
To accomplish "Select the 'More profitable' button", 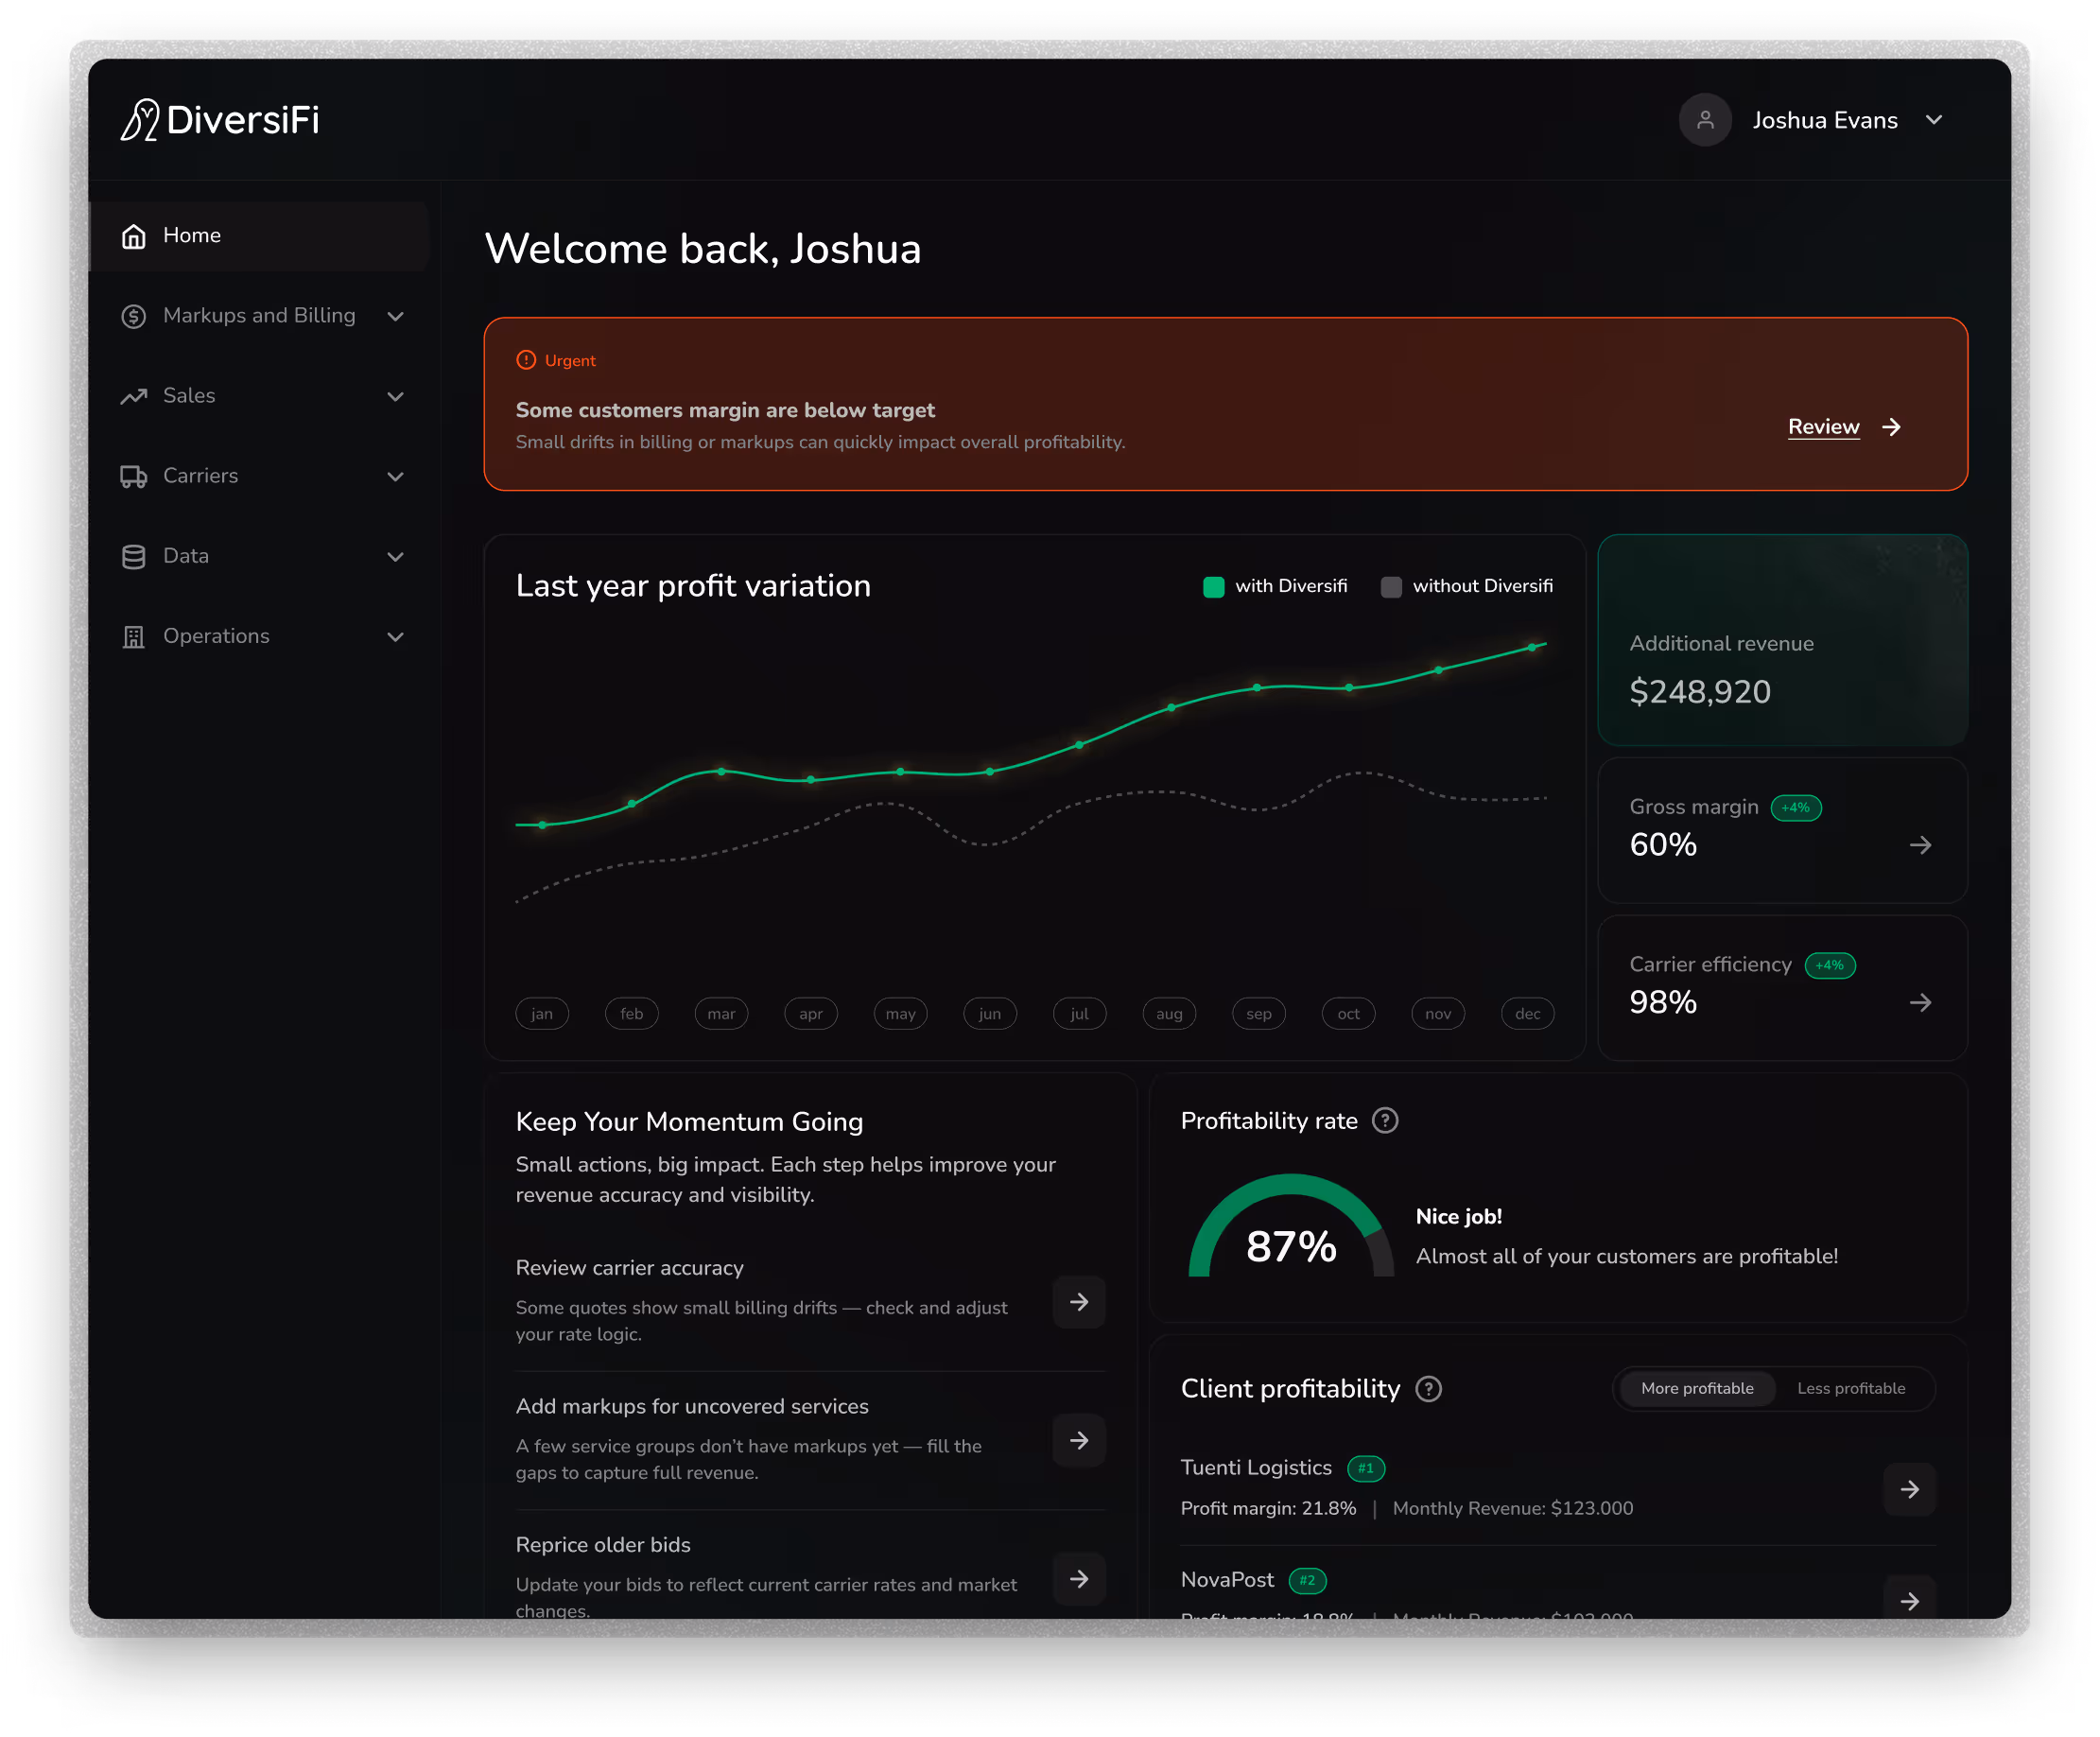I will pyautogui.click(x=1697, y=1388).
